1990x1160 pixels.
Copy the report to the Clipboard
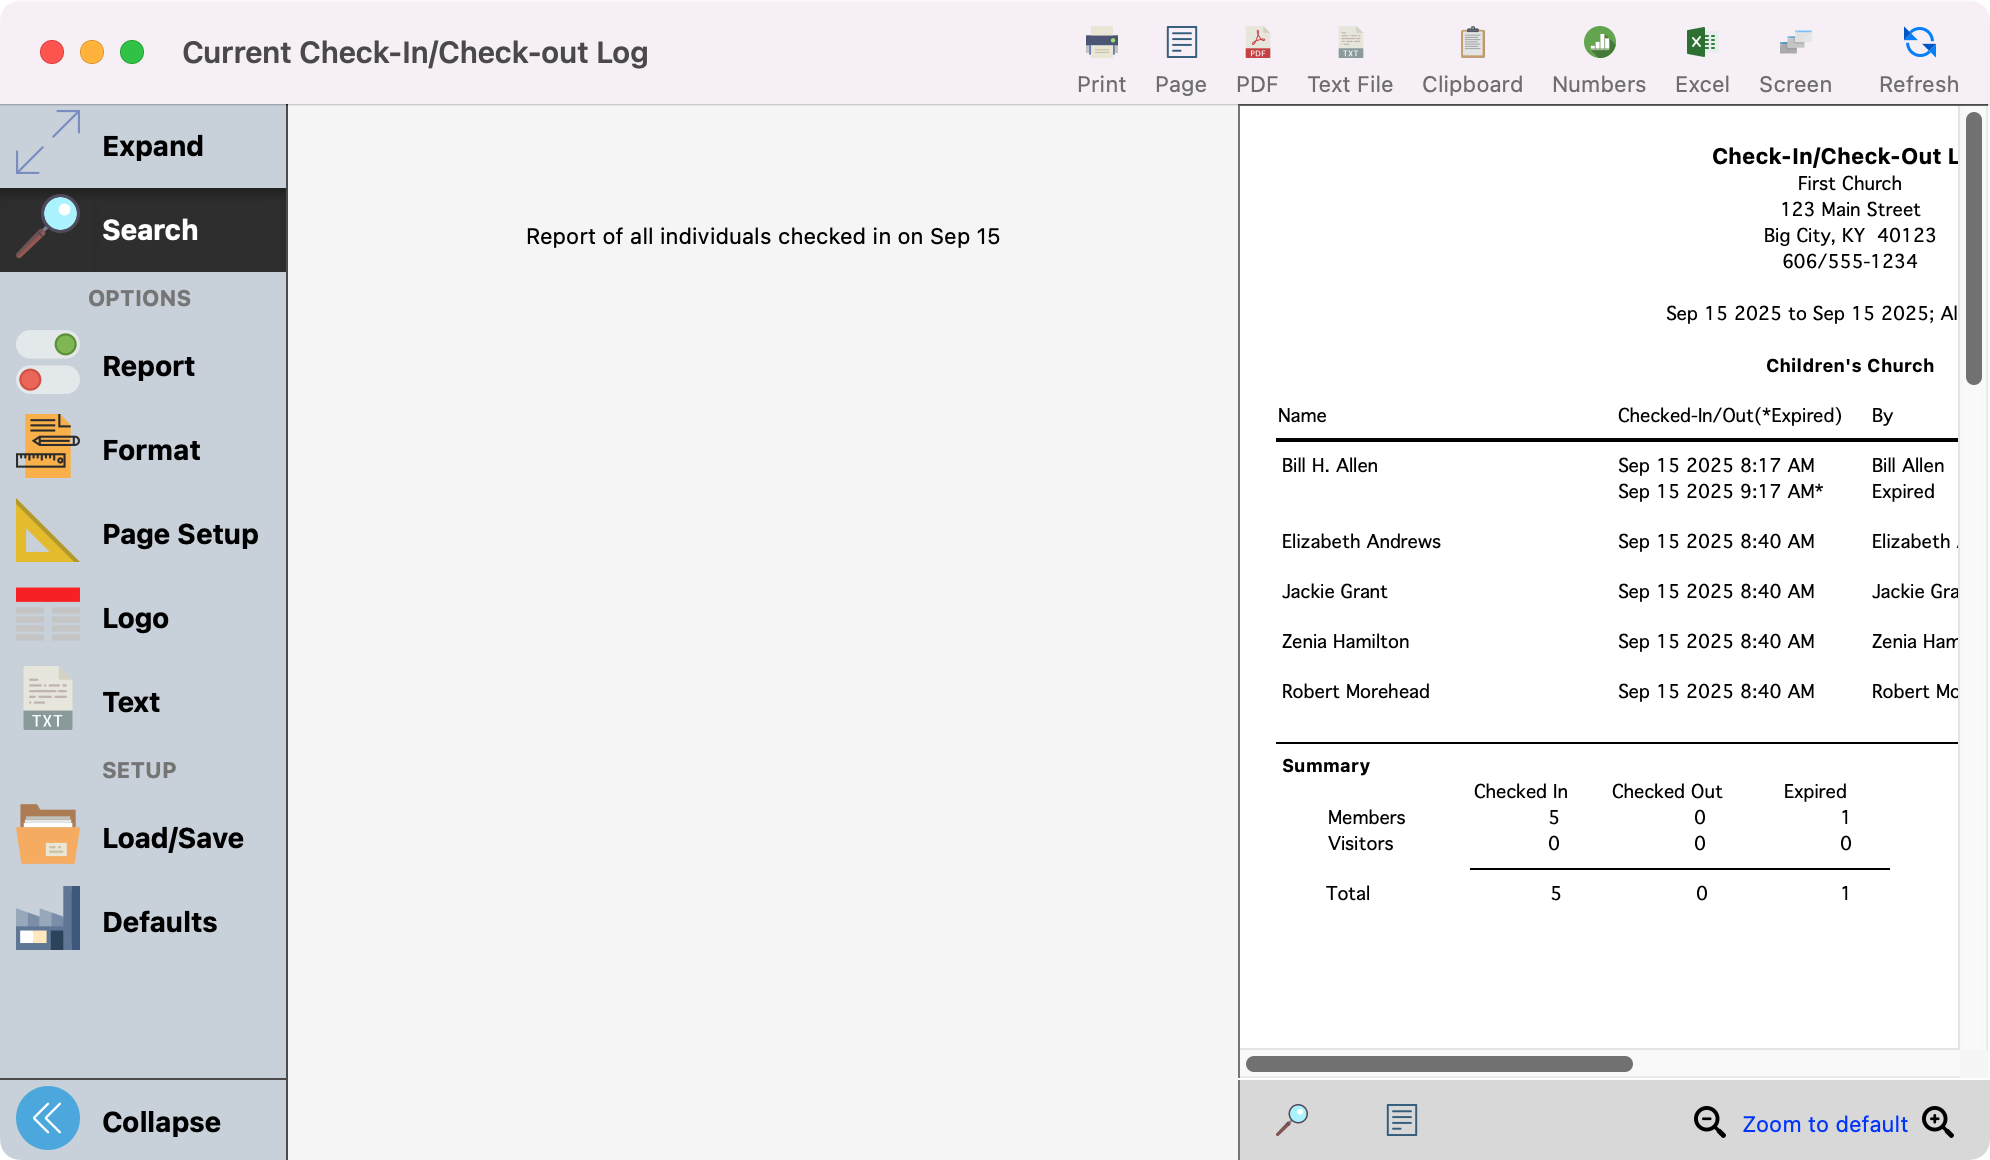pyautogui.click(x=1471, y=55)
